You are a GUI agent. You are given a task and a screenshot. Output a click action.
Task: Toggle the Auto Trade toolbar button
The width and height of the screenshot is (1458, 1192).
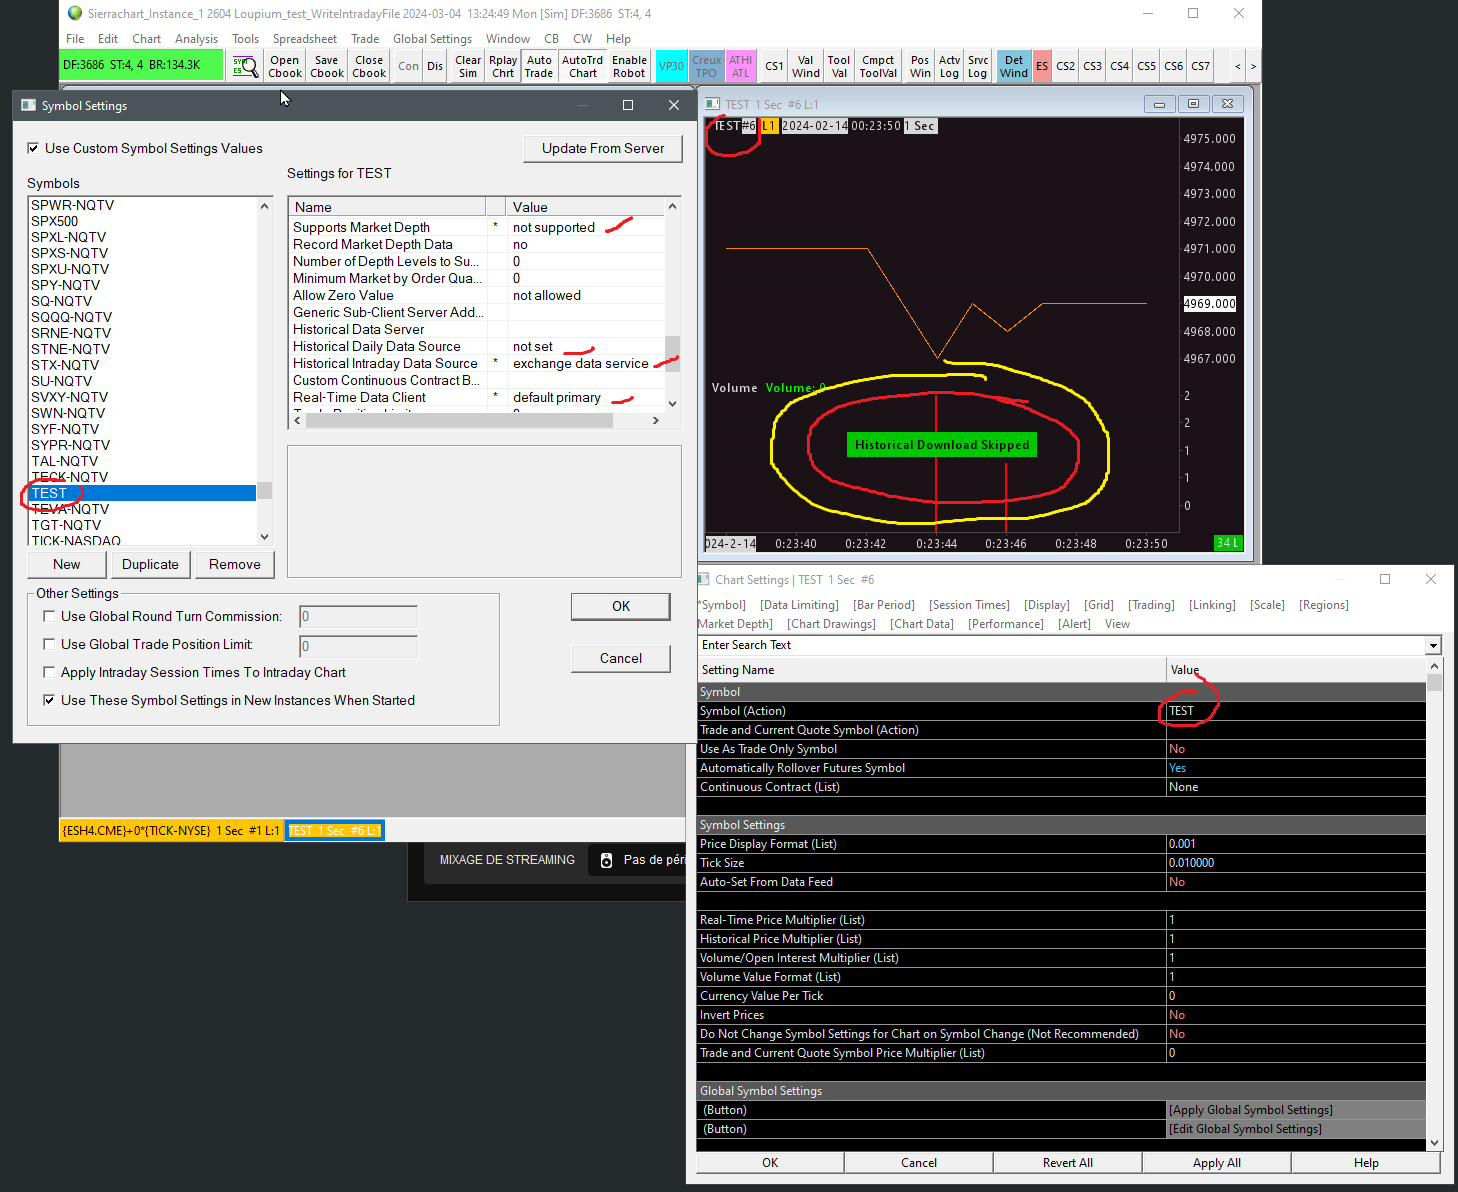click(539, 67)
